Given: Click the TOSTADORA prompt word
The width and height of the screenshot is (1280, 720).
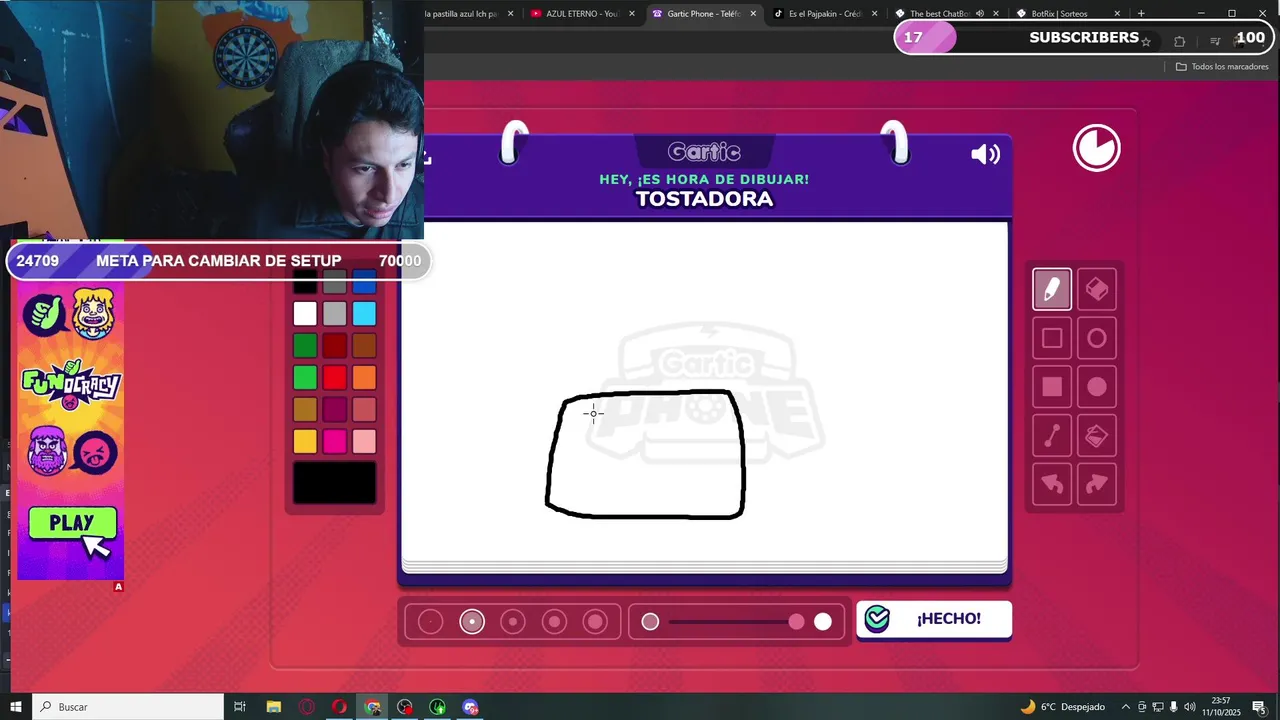Looking at the screenshot, I should coord(705,199).
